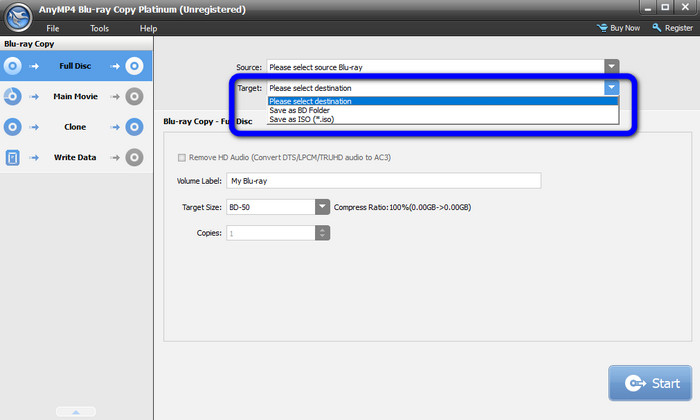The width and height of the screenshot is (700, 420).
Task: Click the Compress Ratio text
Action: (x=402, y=207)
